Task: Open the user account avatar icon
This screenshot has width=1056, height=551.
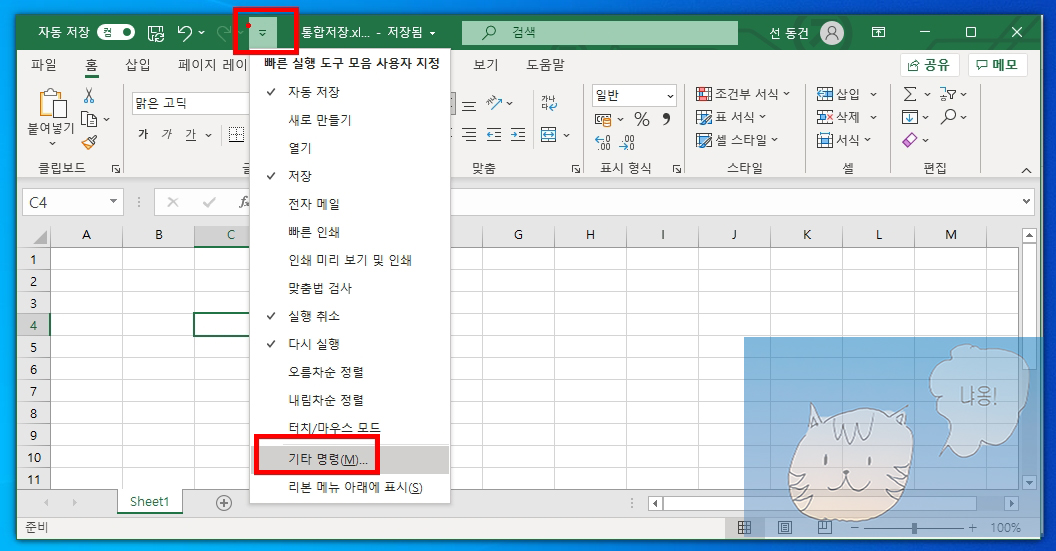Action: (x=832, y=32)
